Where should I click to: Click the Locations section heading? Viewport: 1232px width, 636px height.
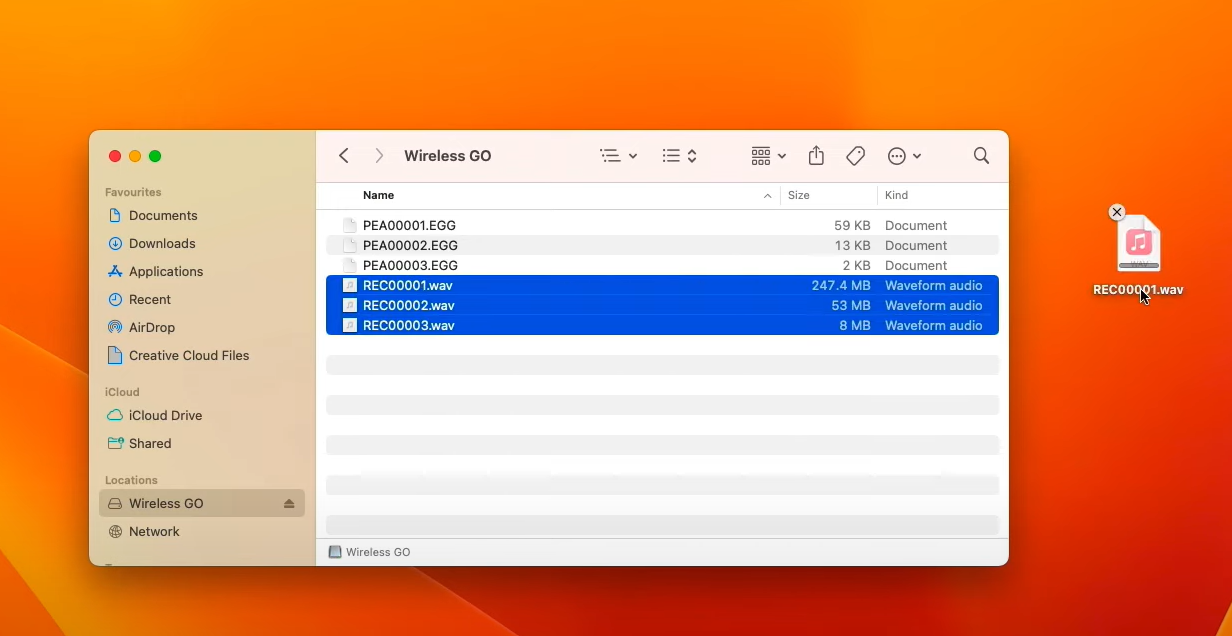(x=131, y=480)
